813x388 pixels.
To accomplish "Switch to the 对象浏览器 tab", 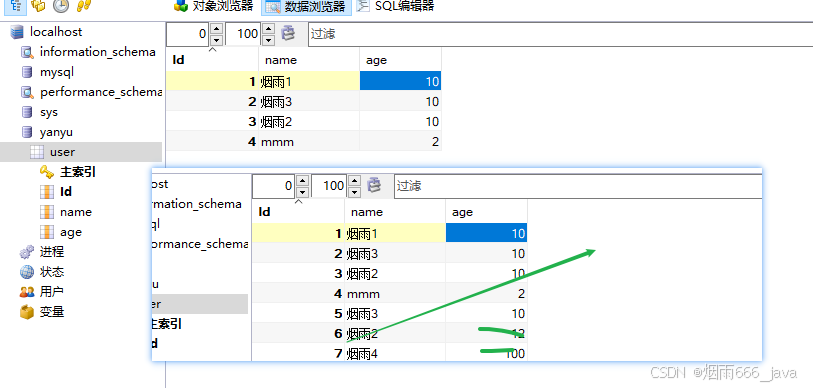I will click(x=214, y=6).
